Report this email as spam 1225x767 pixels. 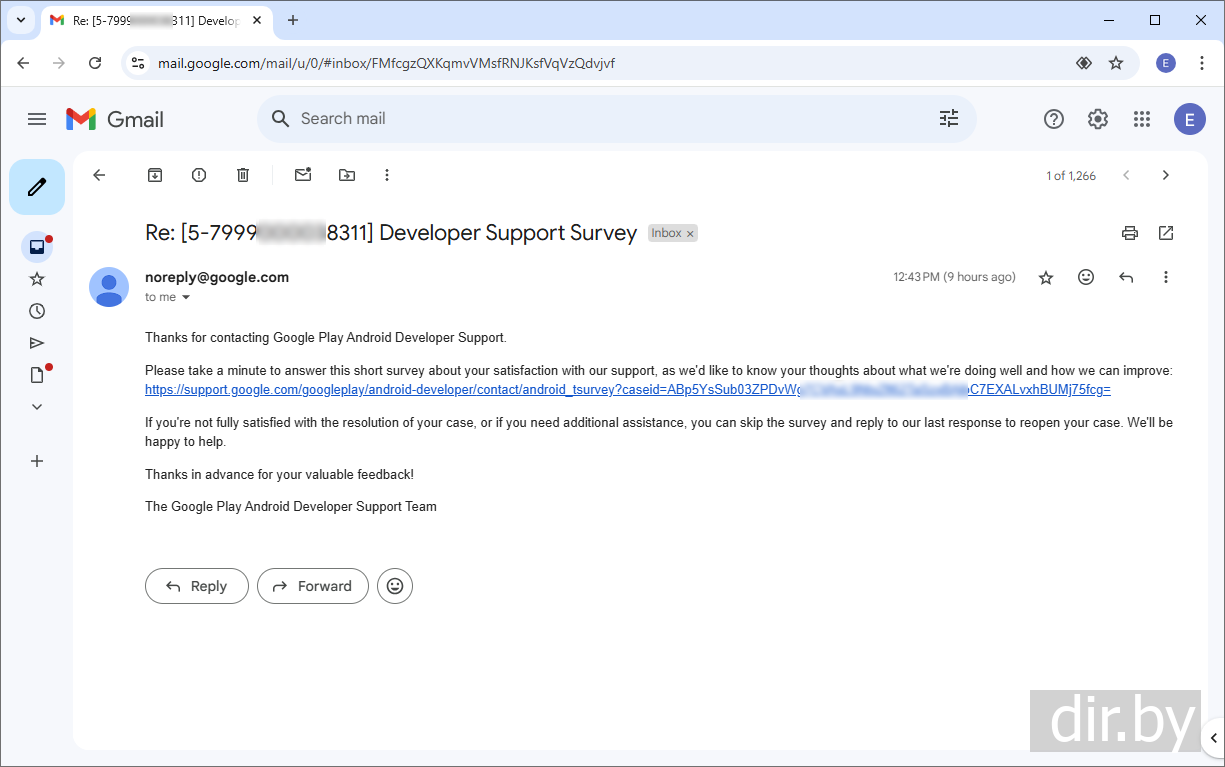199,175
